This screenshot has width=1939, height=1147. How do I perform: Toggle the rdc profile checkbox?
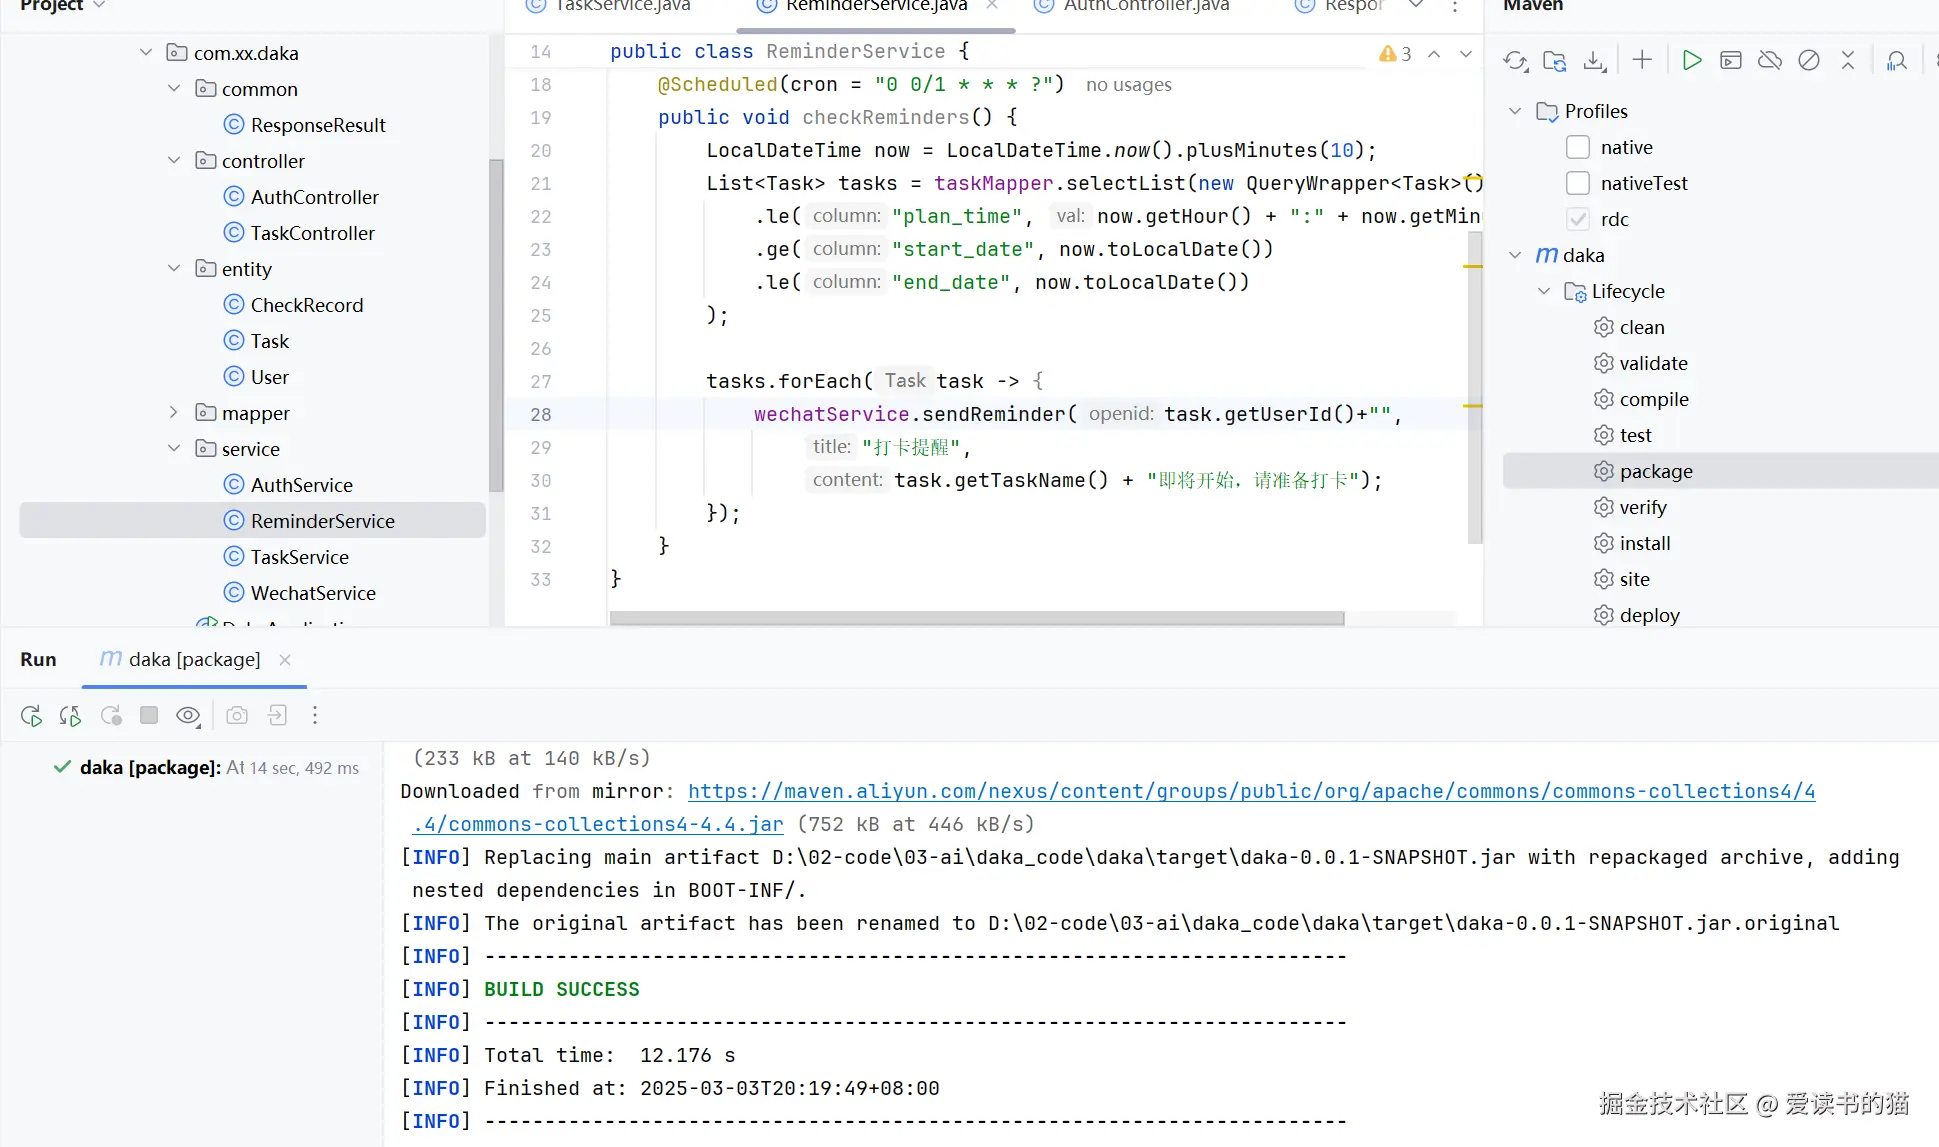tap(1578, 220)
